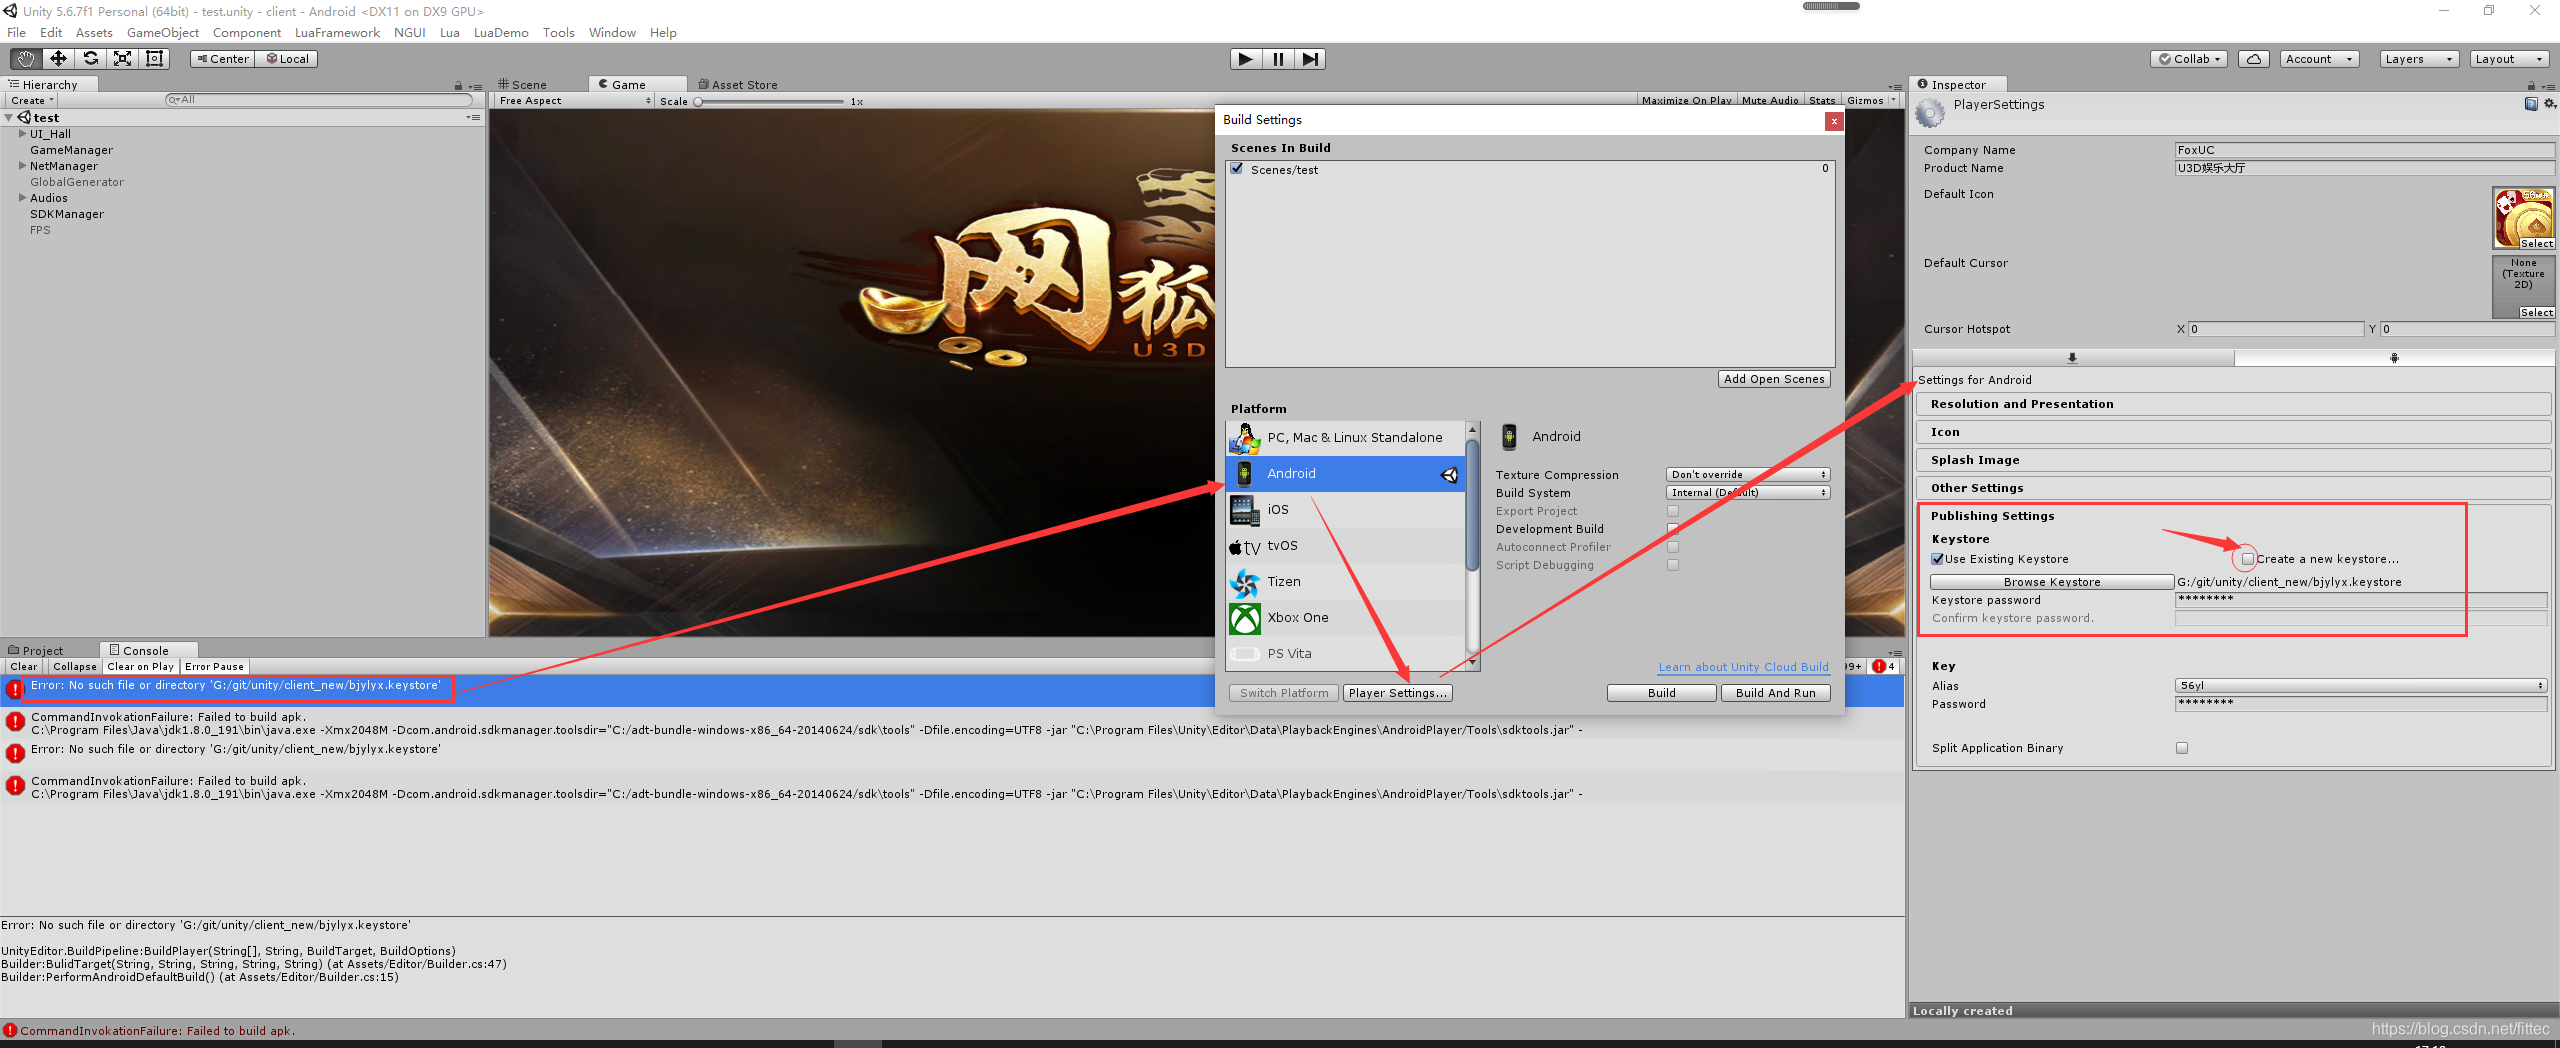Open the Assets menu
Screen dimensions: 2560x1048
coord(94,32)
